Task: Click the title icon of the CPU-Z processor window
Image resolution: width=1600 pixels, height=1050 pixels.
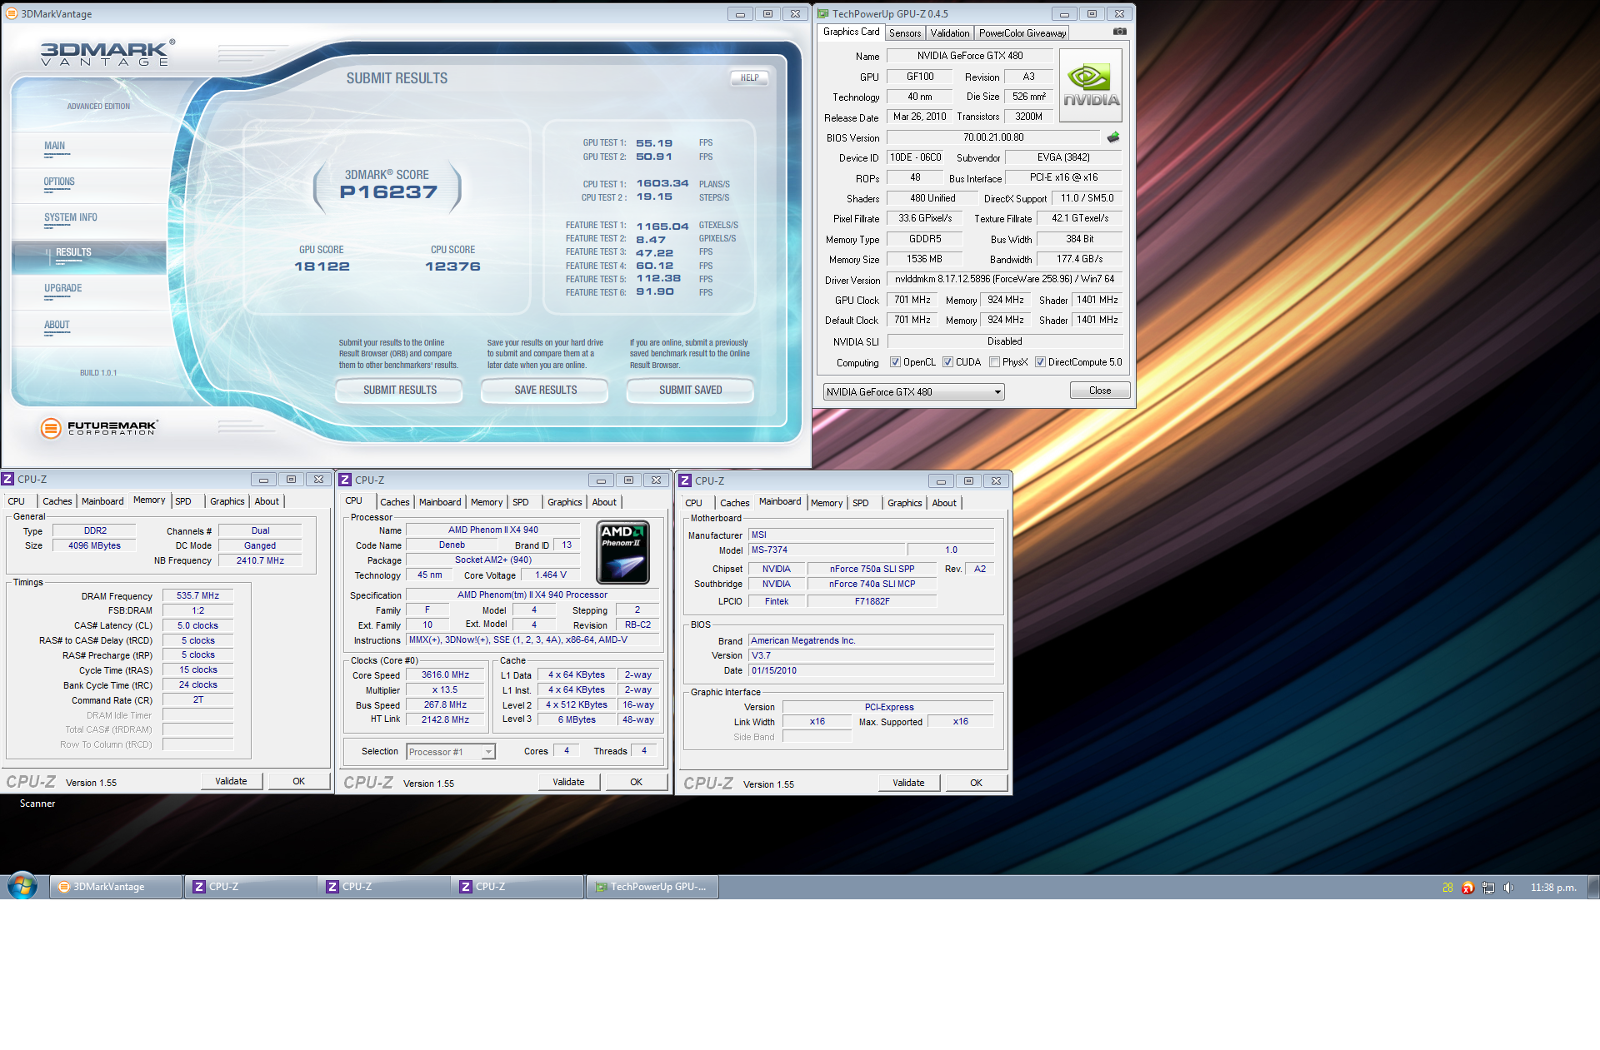Action: [346, 480]
